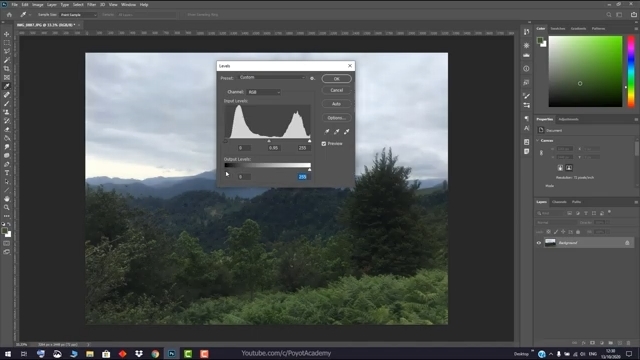
Task: Select the Hand tool
Action: pyautogui.click(x=7, y=199)
